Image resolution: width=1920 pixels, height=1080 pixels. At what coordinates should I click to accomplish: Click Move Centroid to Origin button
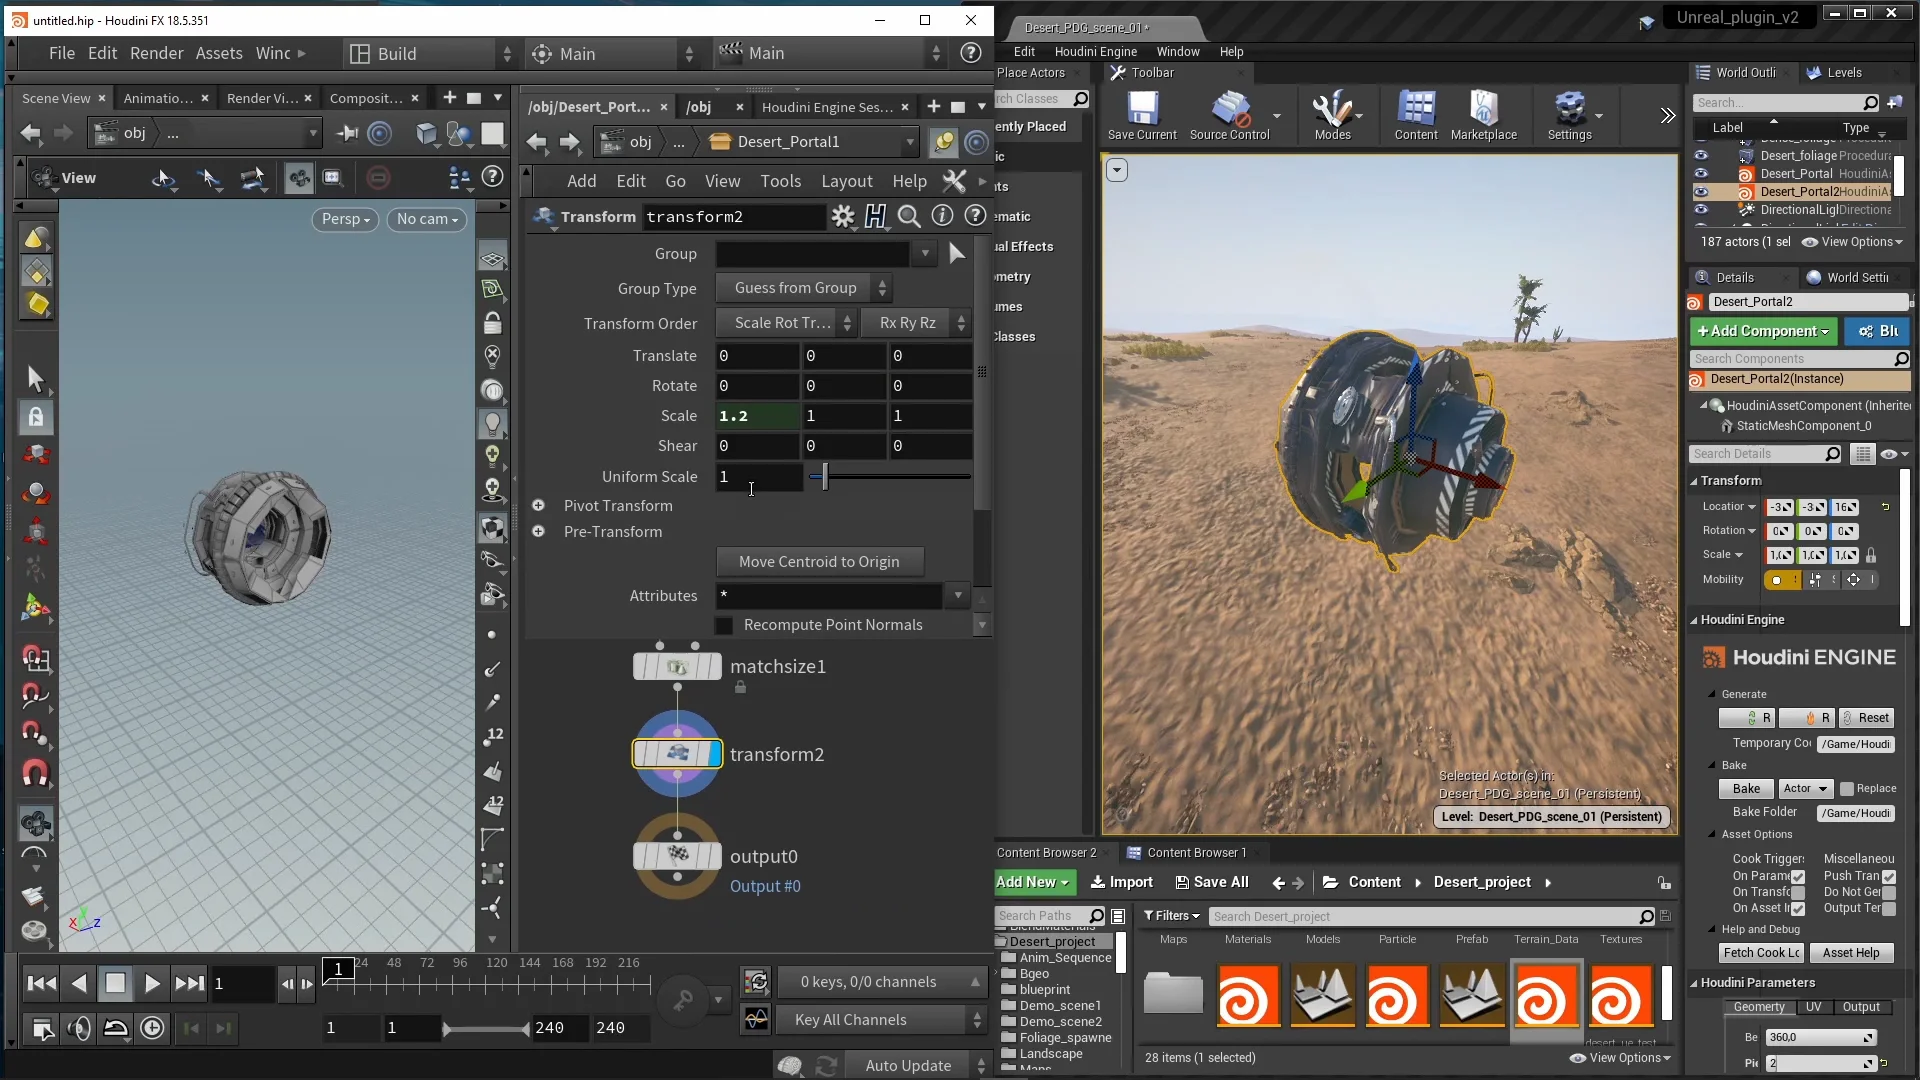click(819, 562)
